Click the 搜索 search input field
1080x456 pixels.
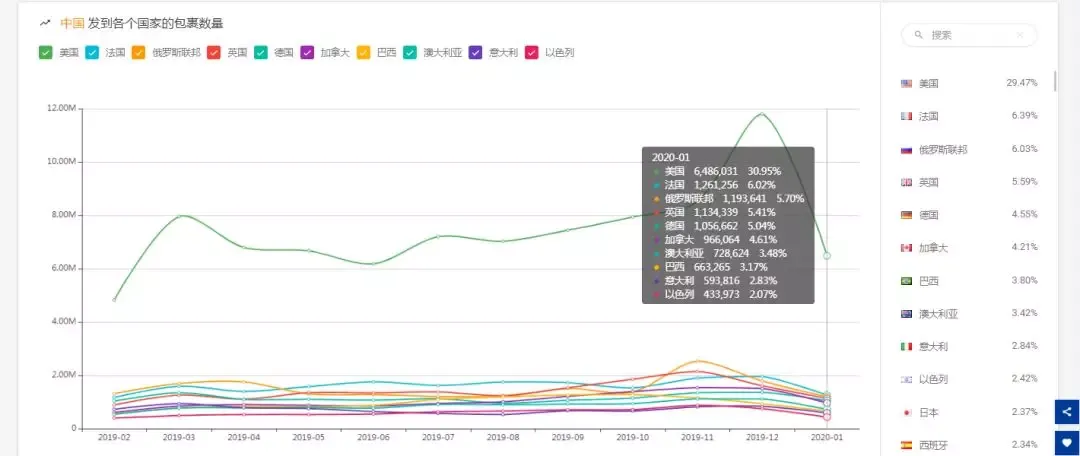click(x=969, y=34)
